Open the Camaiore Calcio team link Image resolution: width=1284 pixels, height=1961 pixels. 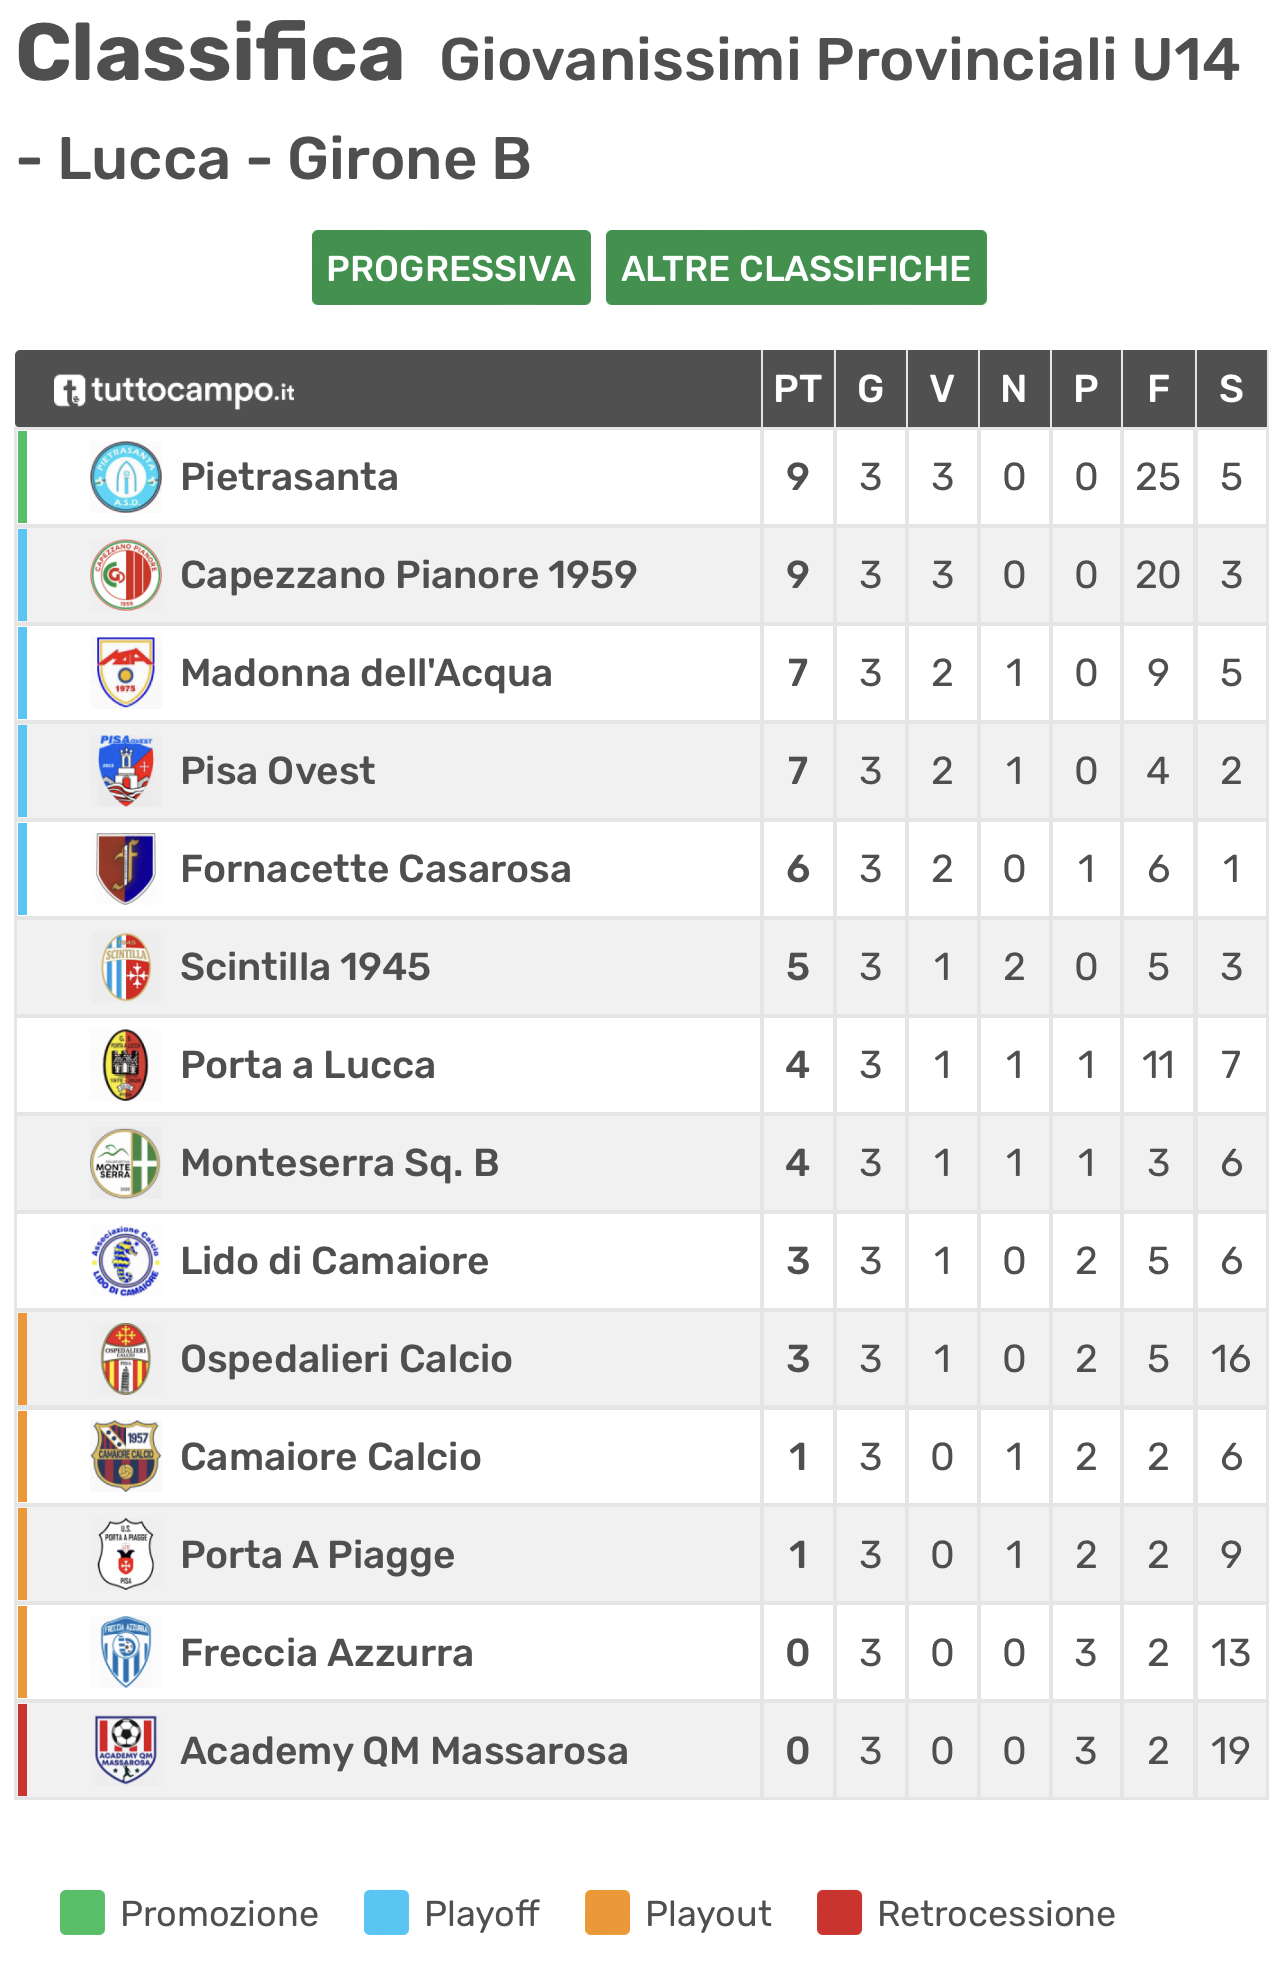(331, 1457)
